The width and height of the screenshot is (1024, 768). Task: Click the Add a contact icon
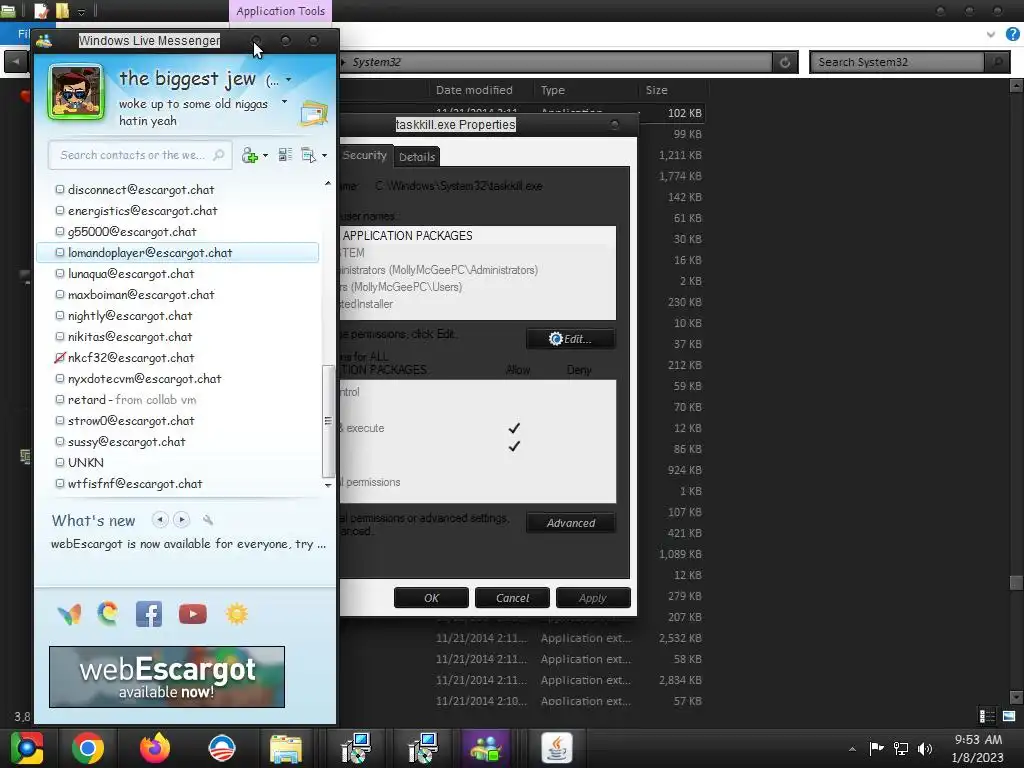tap(249, 155)
